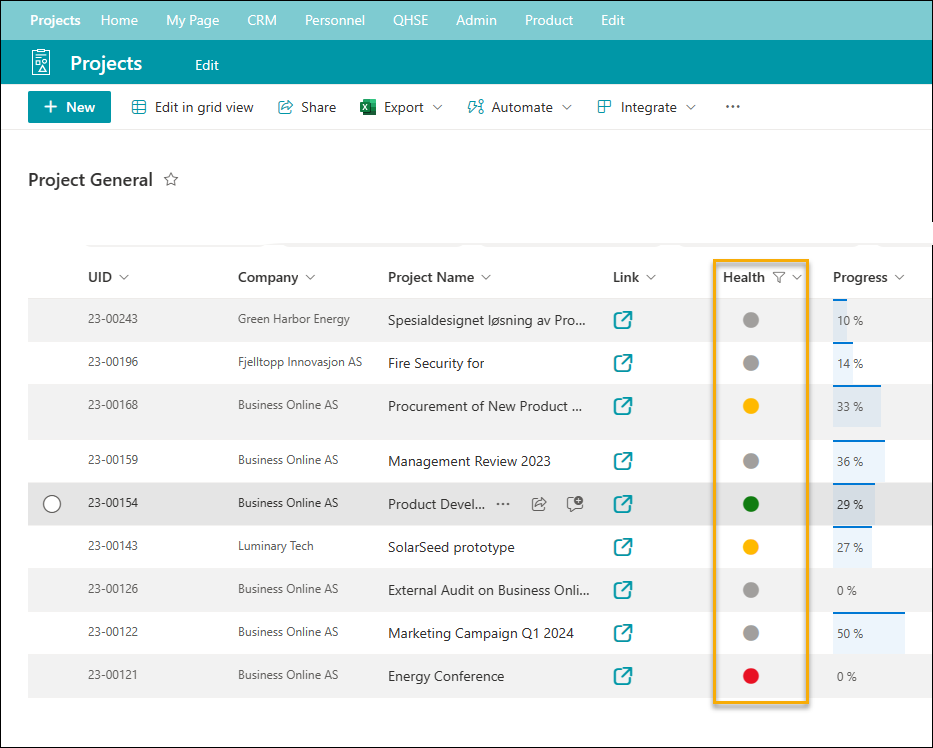Open project Fire Security for

(x=436, y=363)
